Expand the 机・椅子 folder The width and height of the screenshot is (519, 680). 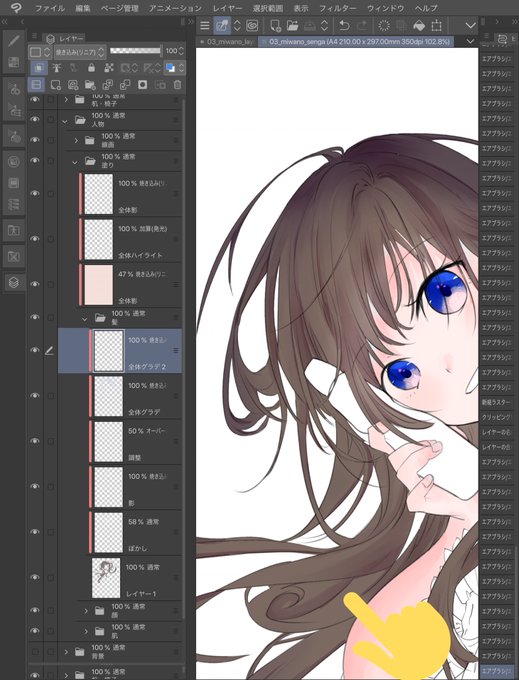click(x=66, y=99)
